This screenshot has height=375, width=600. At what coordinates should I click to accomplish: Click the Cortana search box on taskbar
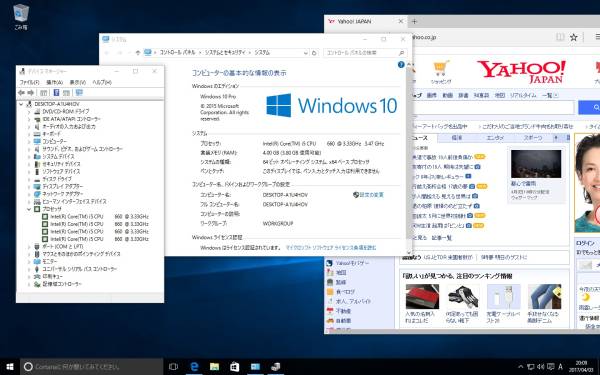pos(91,367)
